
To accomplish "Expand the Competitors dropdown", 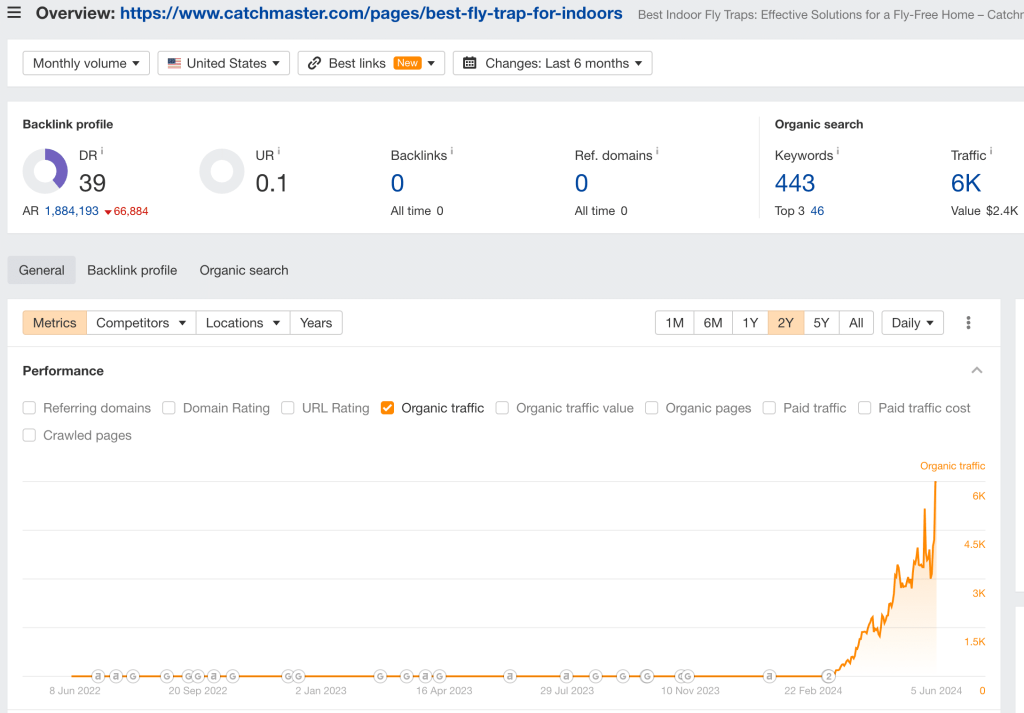I will 141,323.
